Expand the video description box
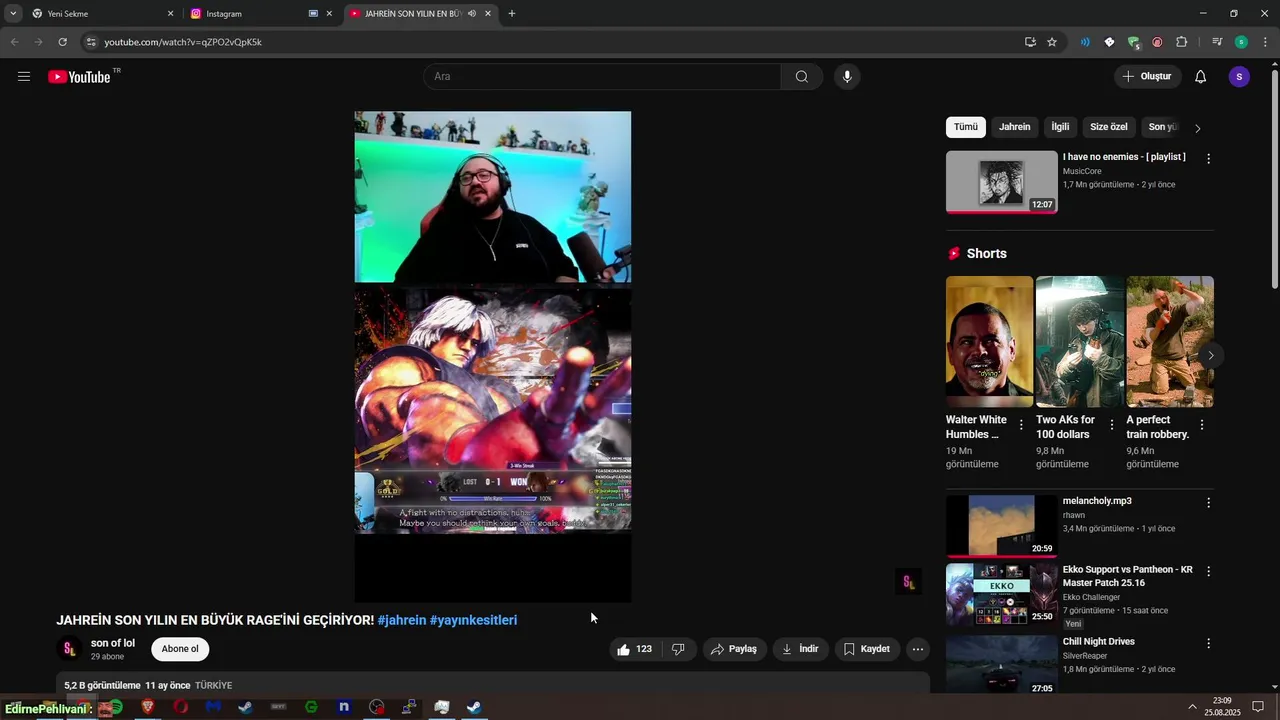 493,685
